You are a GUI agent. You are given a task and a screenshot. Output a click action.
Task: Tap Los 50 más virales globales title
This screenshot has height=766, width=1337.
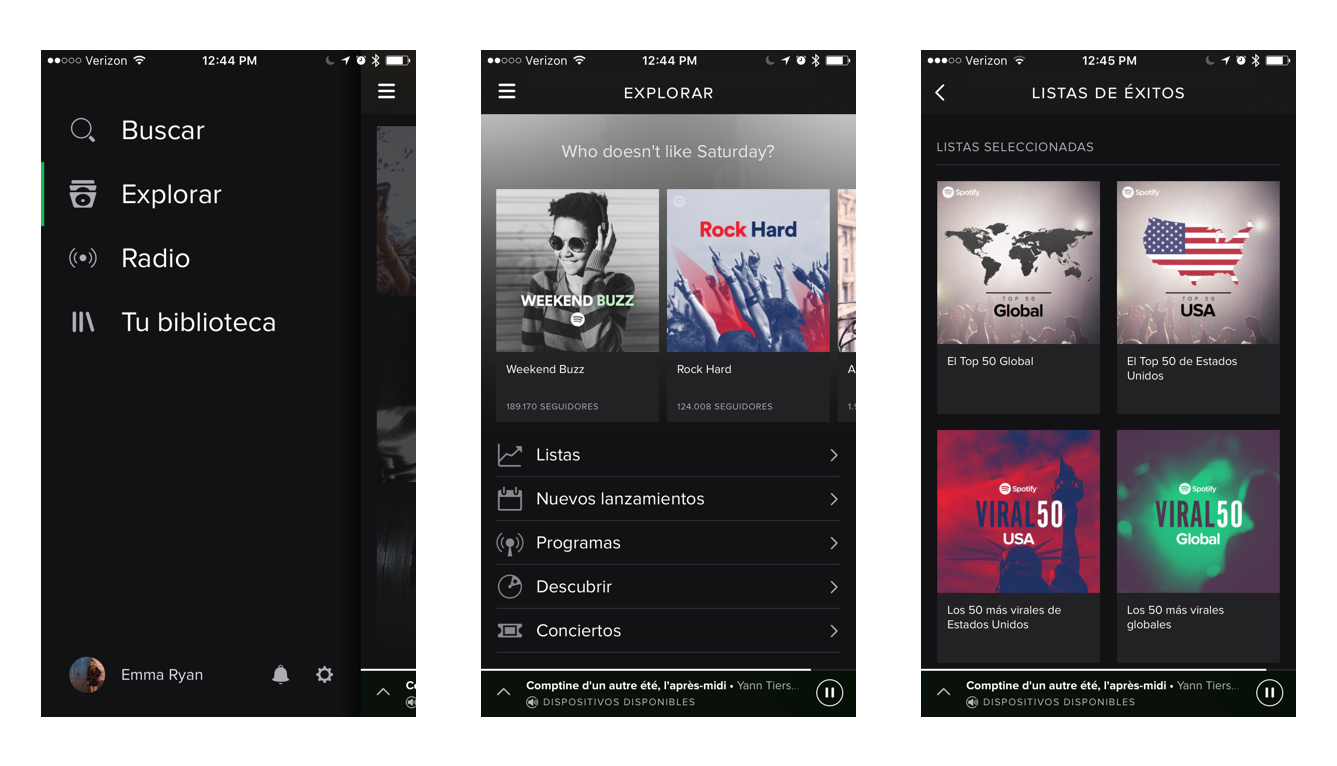point(1175,617)
